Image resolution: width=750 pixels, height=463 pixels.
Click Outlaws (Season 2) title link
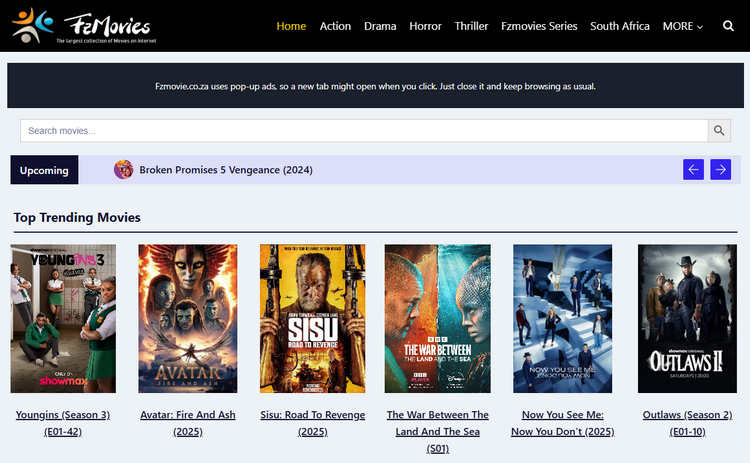[687, 423]
